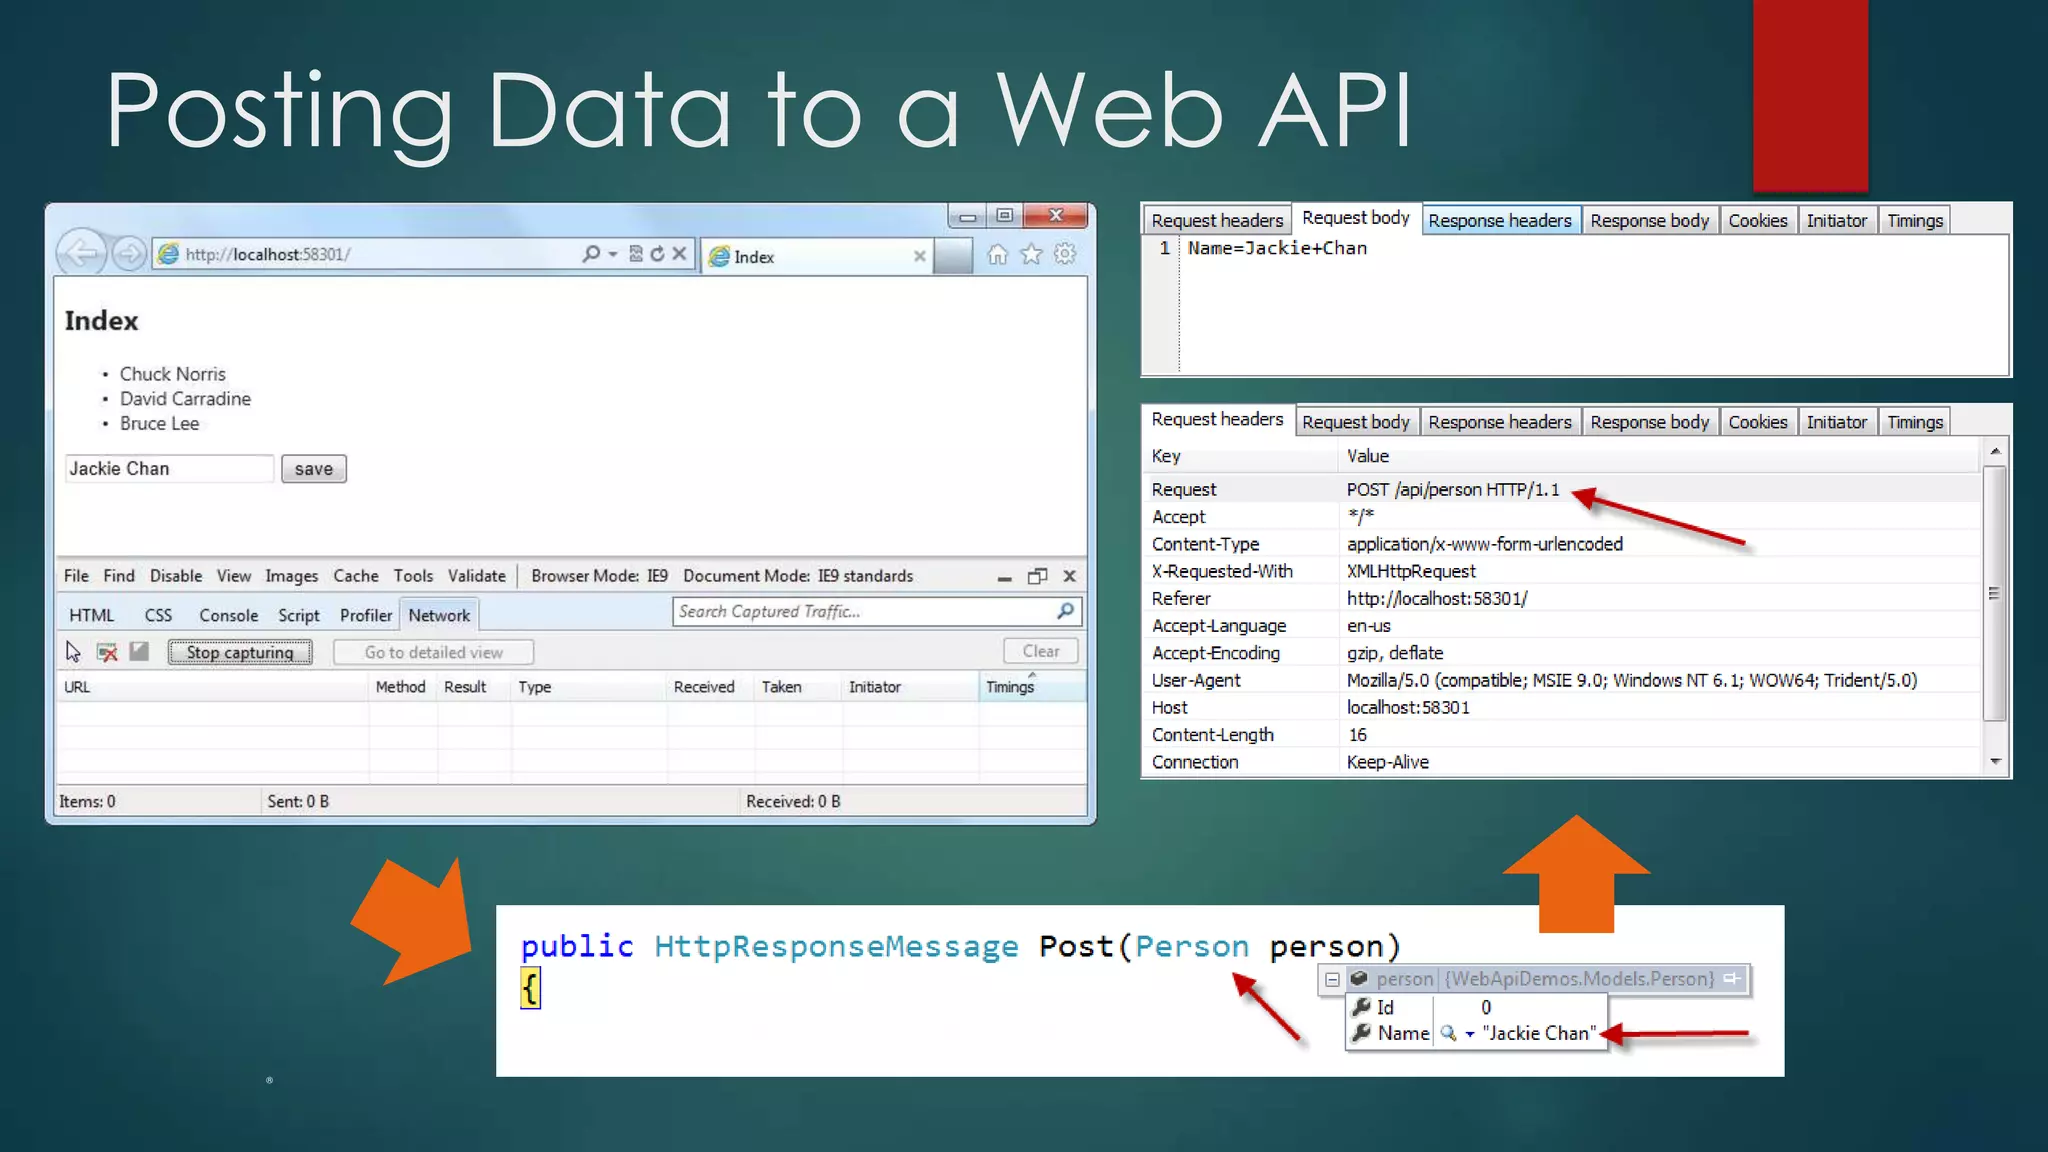Viewport: 2048px width, 1152px height.
Task: Open Request body tab in lower panel
Action: click(x=1356, y=422)
